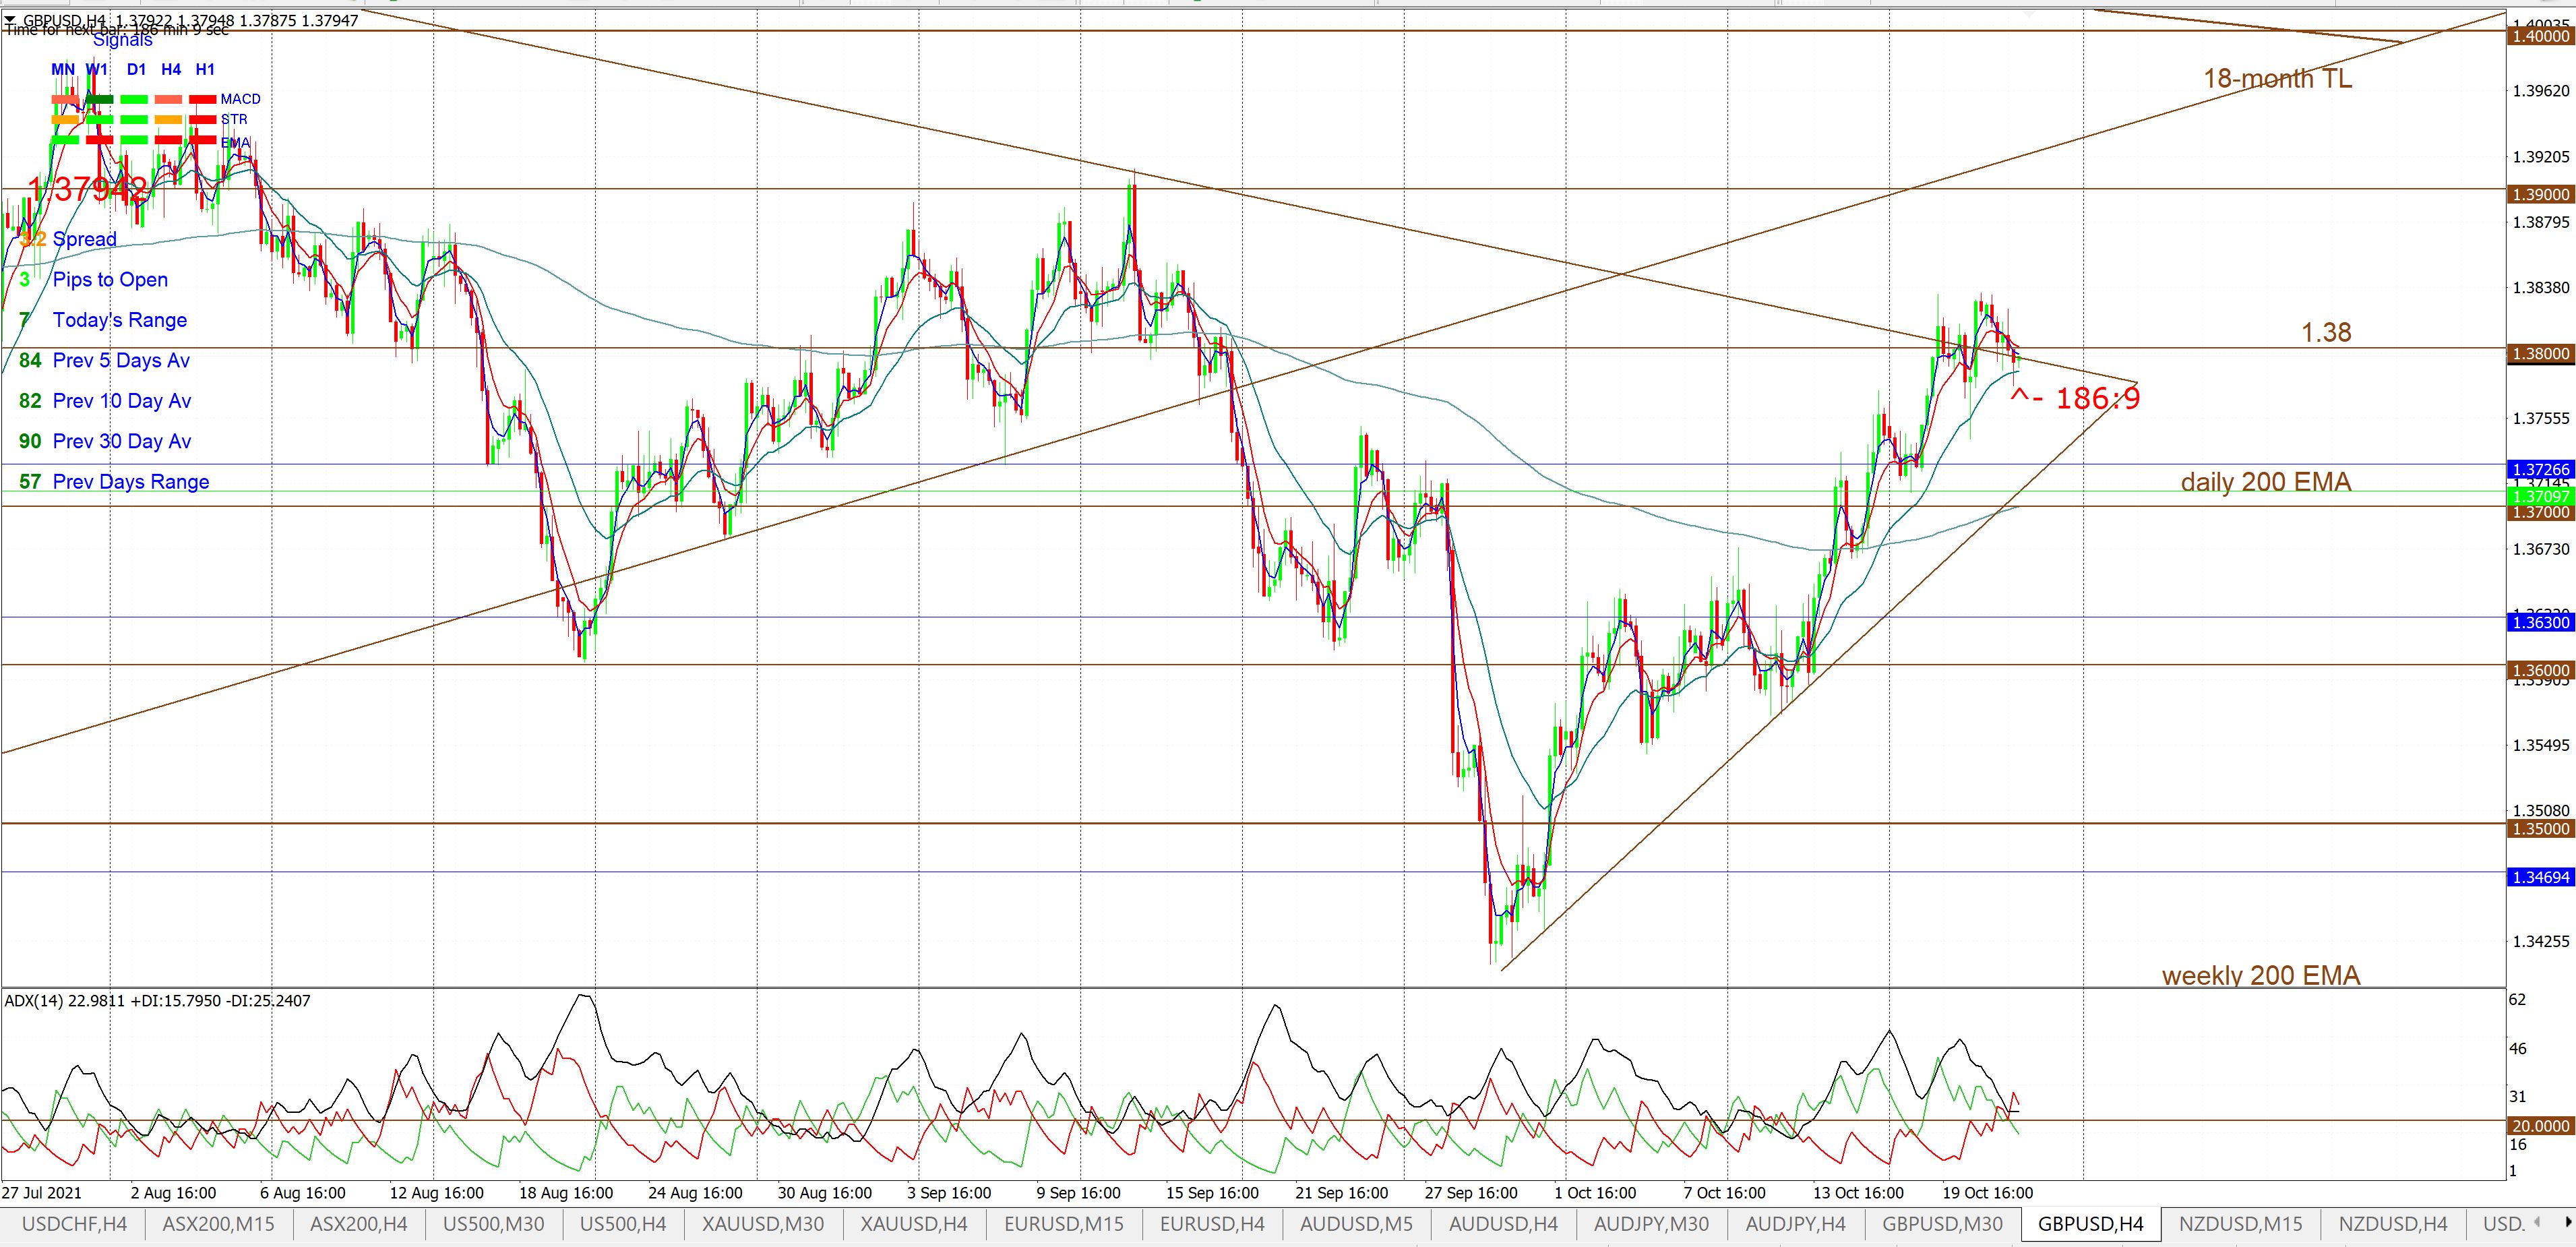The width and height of the screenshot is (2576, 1247).
Task: Click the D1 STR green signal bar
Action: (134, 120)
